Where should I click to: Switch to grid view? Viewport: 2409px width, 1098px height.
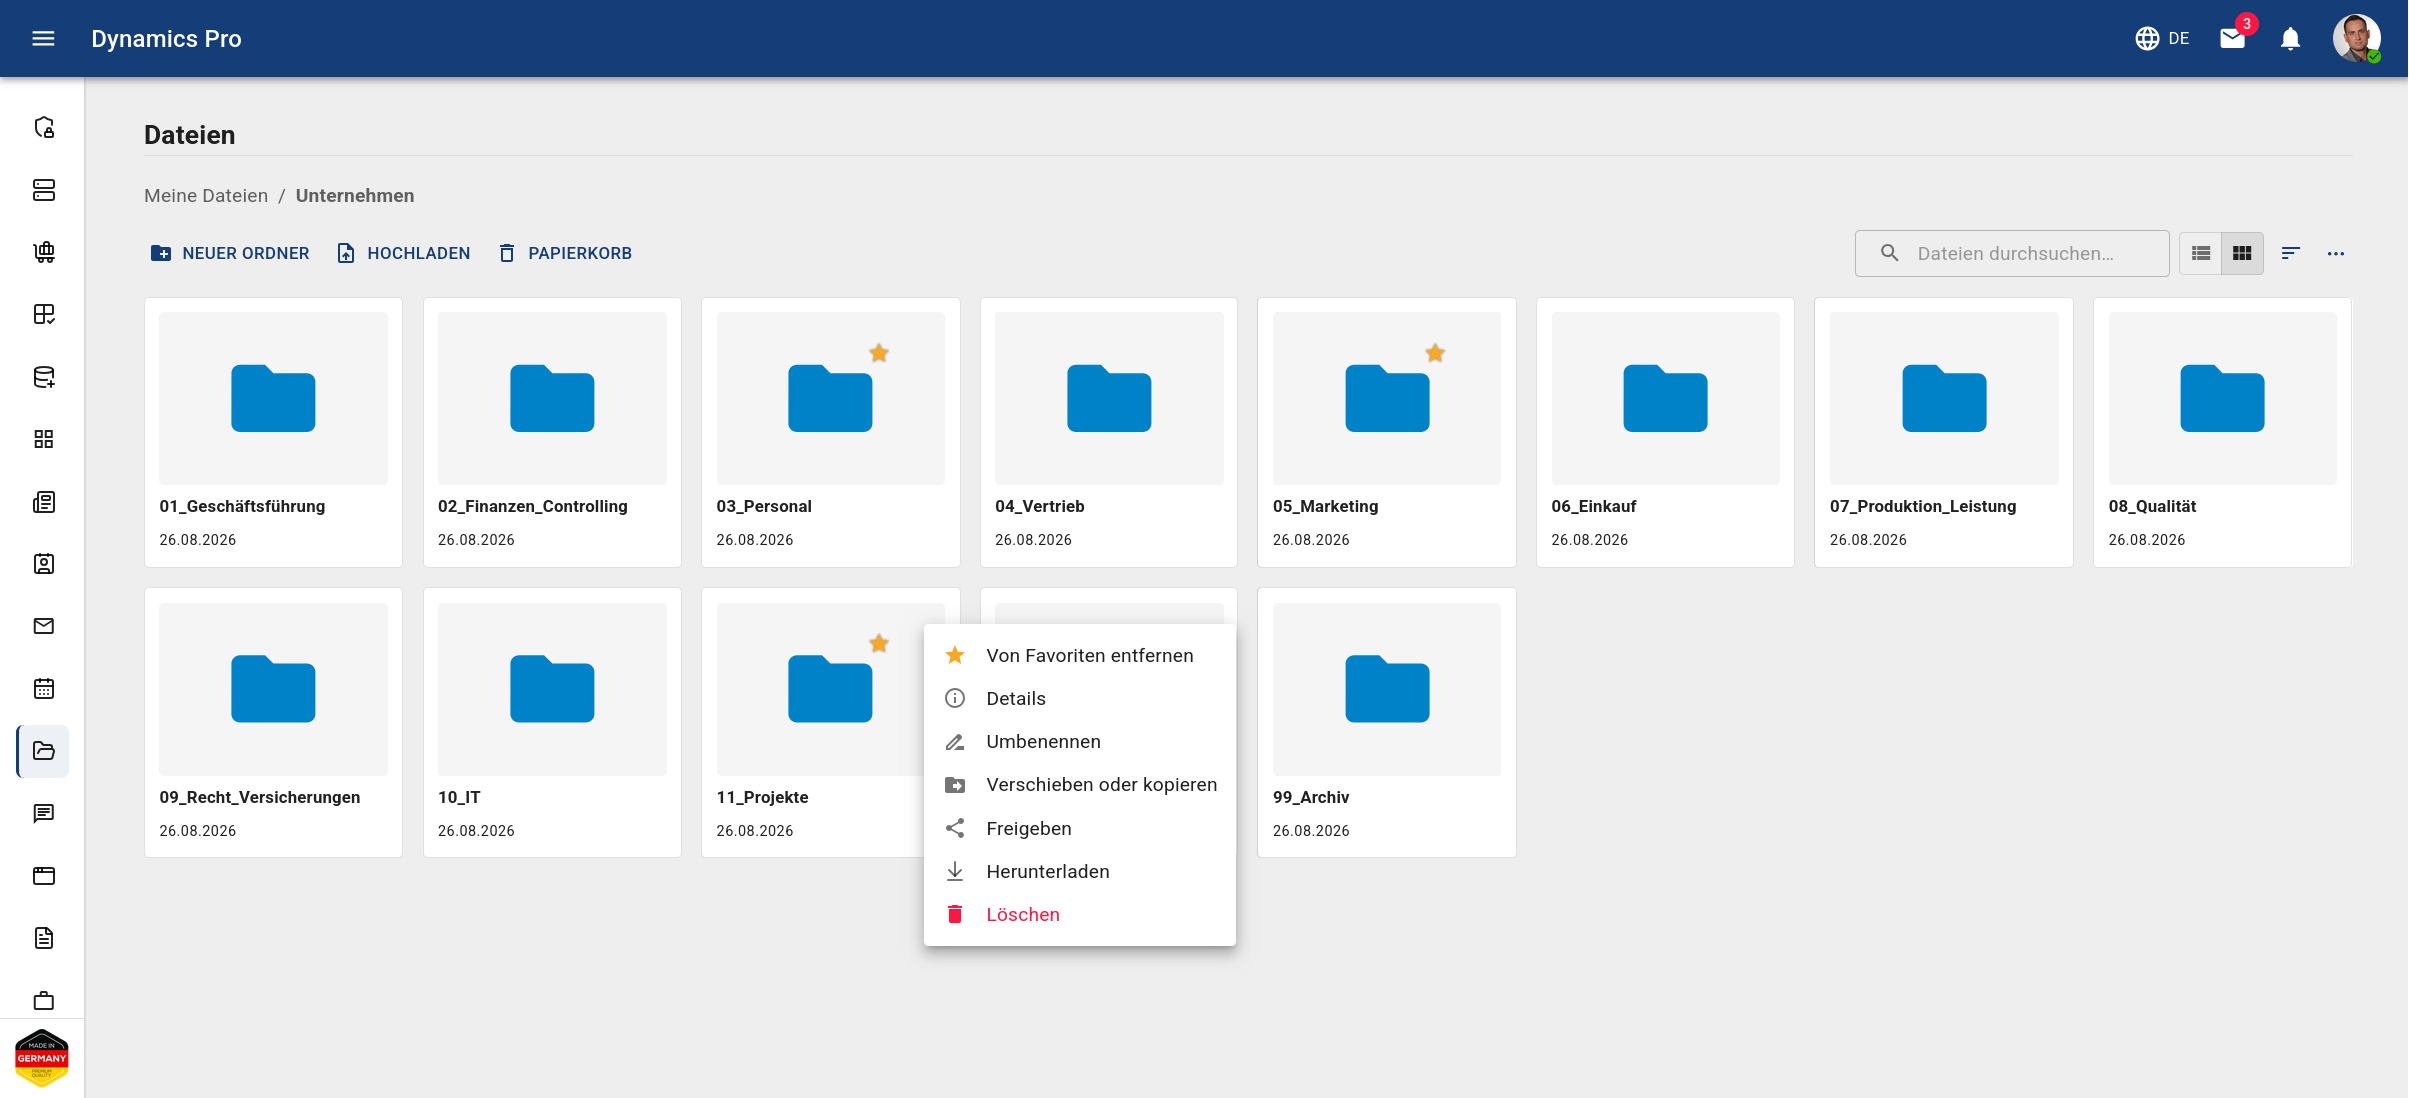pyautogui.click(x=2242, y=254)
